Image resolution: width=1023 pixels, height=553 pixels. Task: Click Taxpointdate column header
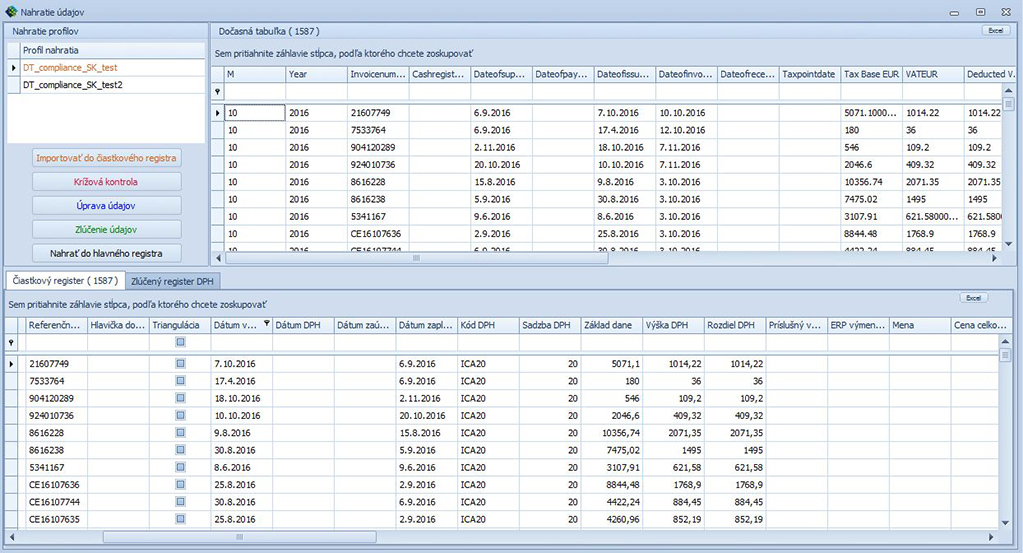809,74
